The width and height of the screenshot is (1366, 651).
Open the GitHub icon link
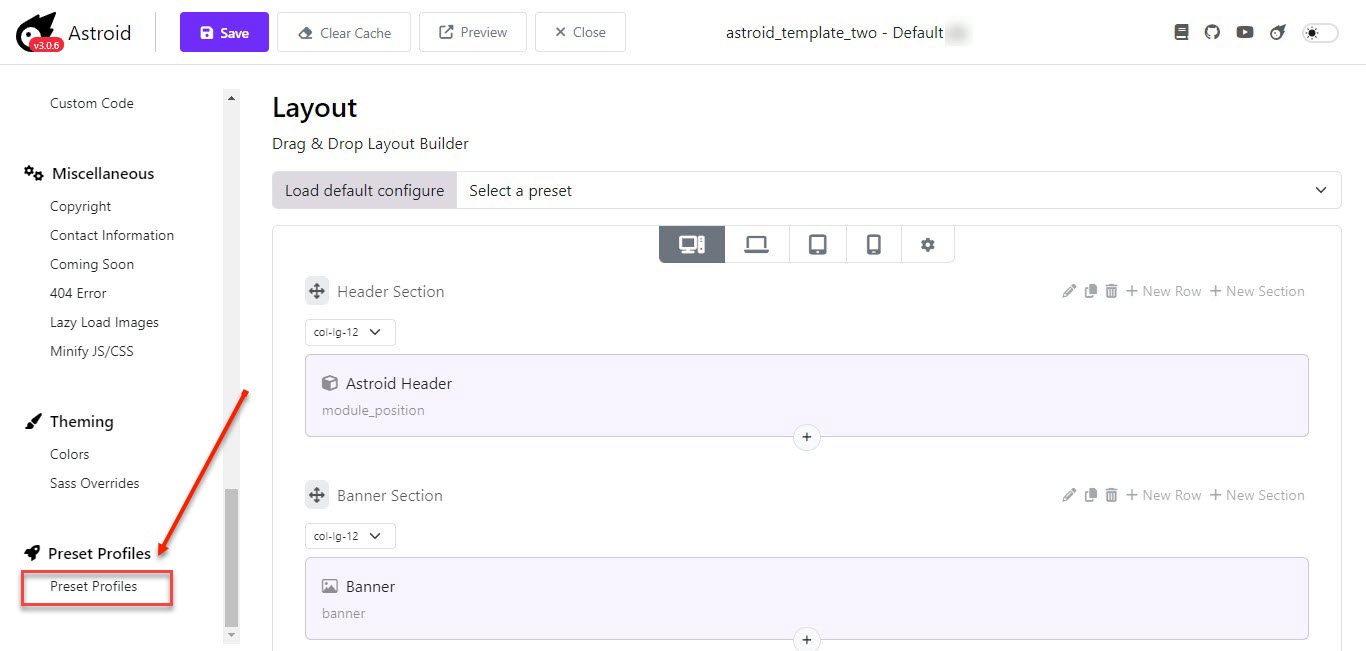click(1212, 32)
